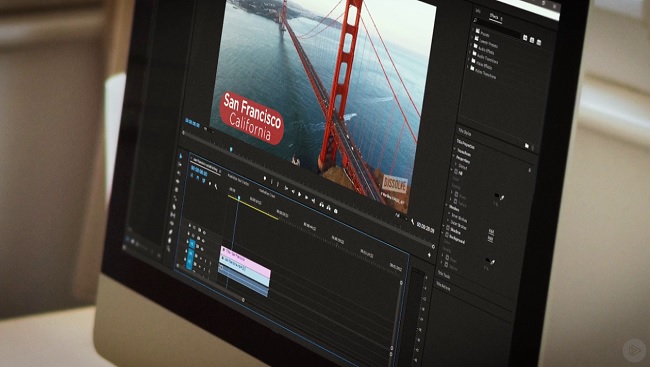
Task: Click the new bin icon in Title Styles panel
Action: (x=526, y=146)
